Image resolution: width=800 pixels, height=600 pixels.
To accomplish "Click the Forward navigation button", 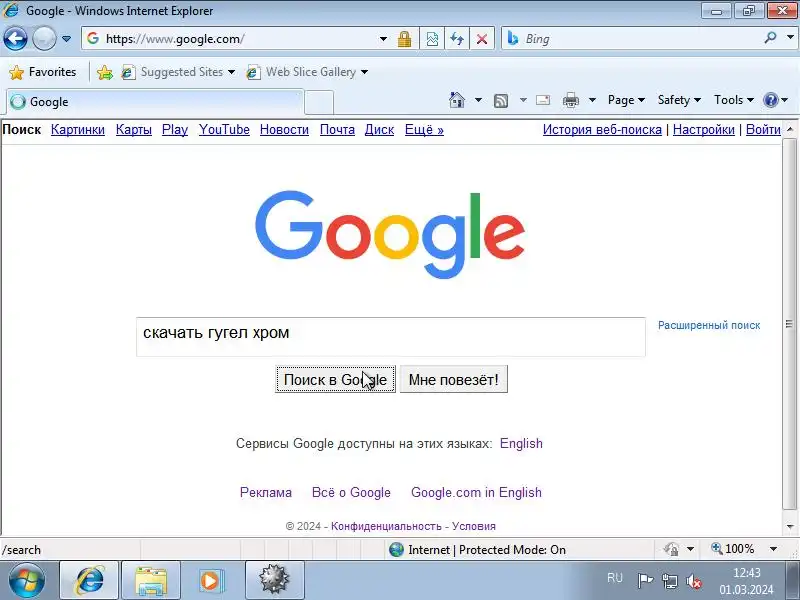I will click(x=44, y=38).
